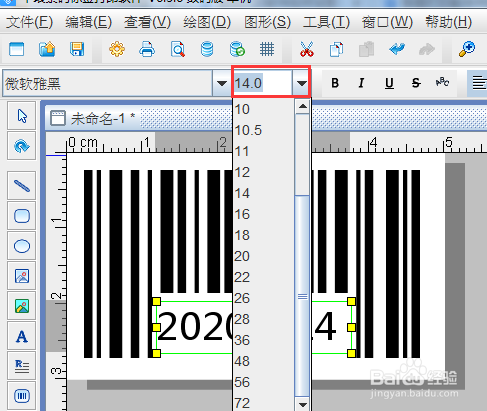Select the rich text tool
The image size is (487, 411).
coord(22,366)
